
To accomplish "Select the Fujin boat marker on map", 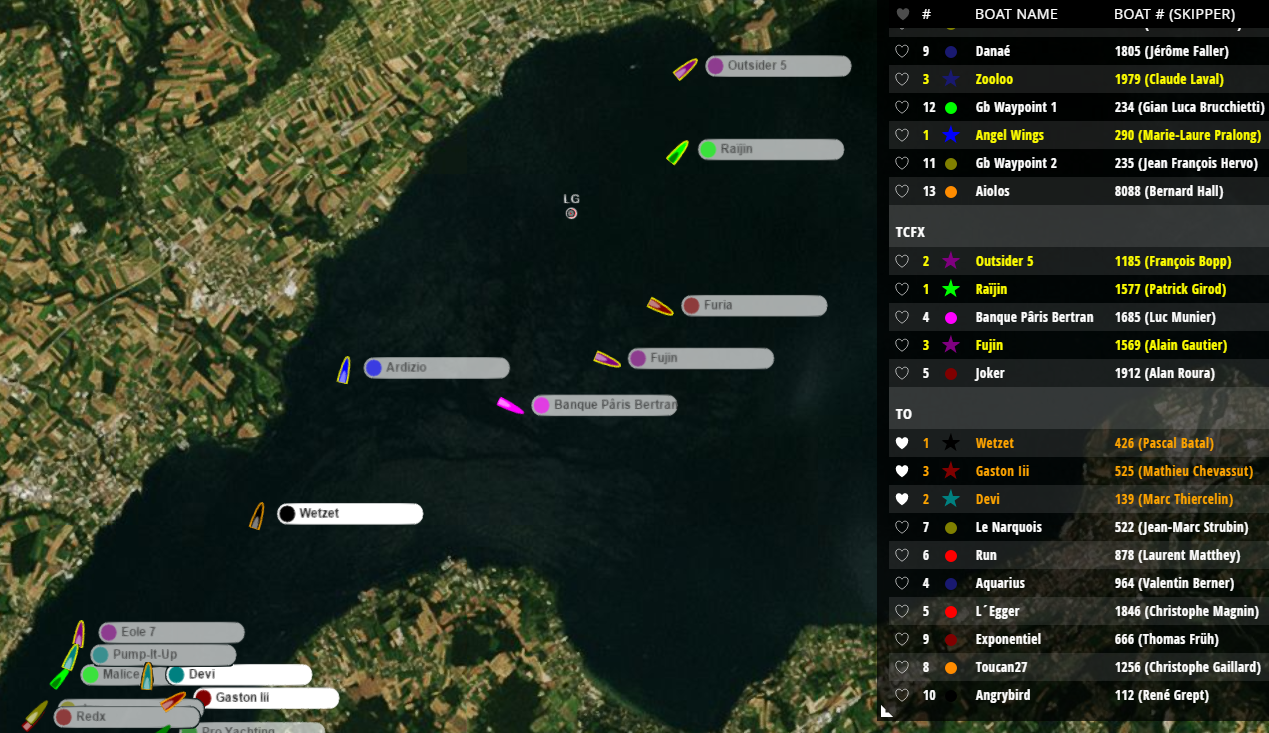I will (x=607, y=359).
